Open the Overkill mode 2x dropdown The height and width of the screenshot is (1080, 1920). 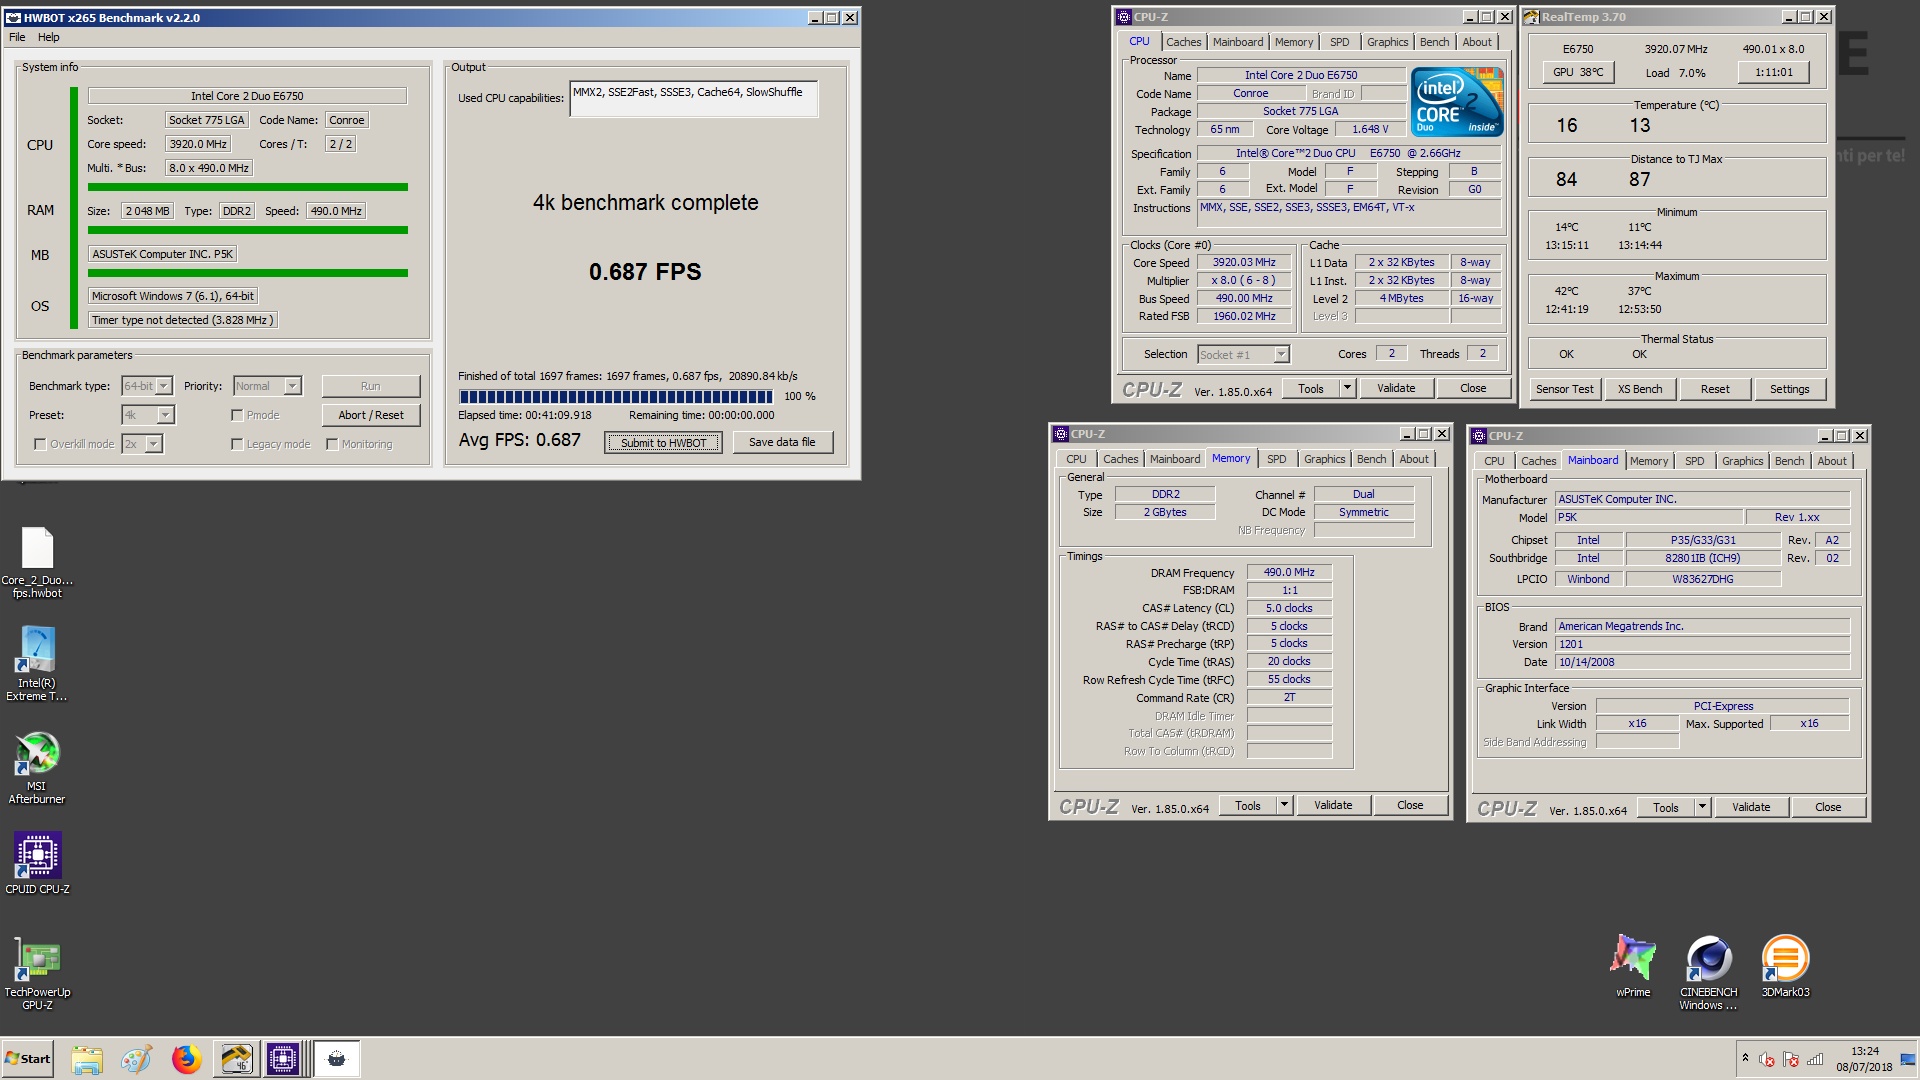pyautogui.click(x=154, y=444)
